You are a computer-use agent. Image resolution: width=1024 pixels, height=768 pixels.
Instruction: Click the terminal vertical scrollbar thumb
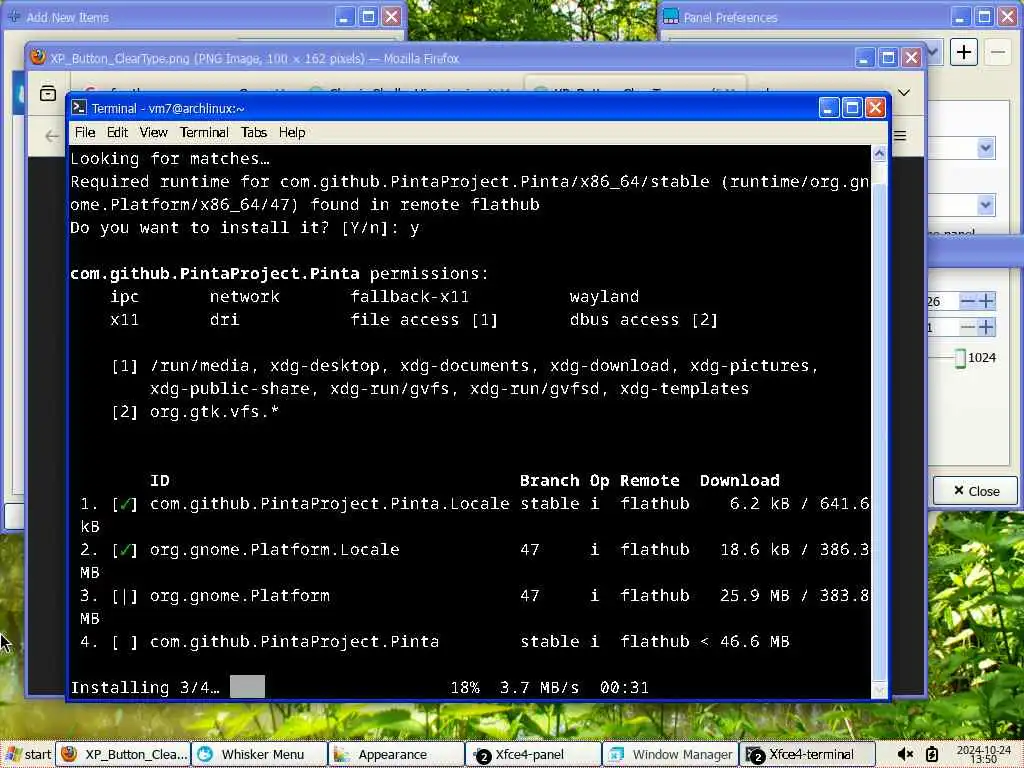(x=879, y=432)
